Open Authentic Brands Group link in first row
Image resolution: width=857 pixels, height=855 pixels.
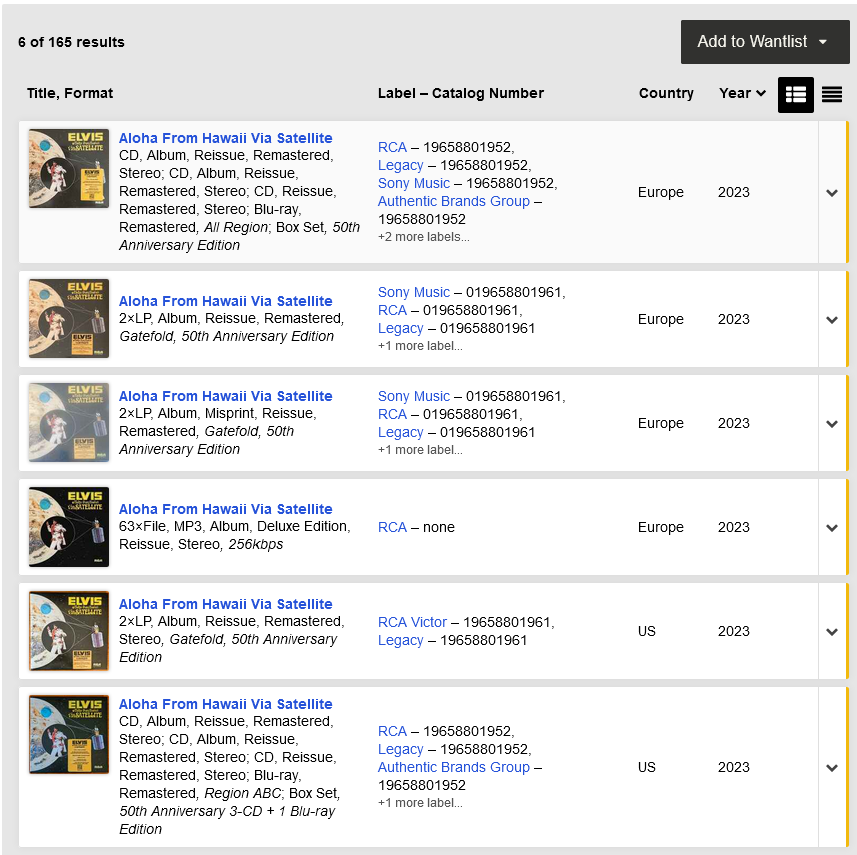tap(453, 201)
